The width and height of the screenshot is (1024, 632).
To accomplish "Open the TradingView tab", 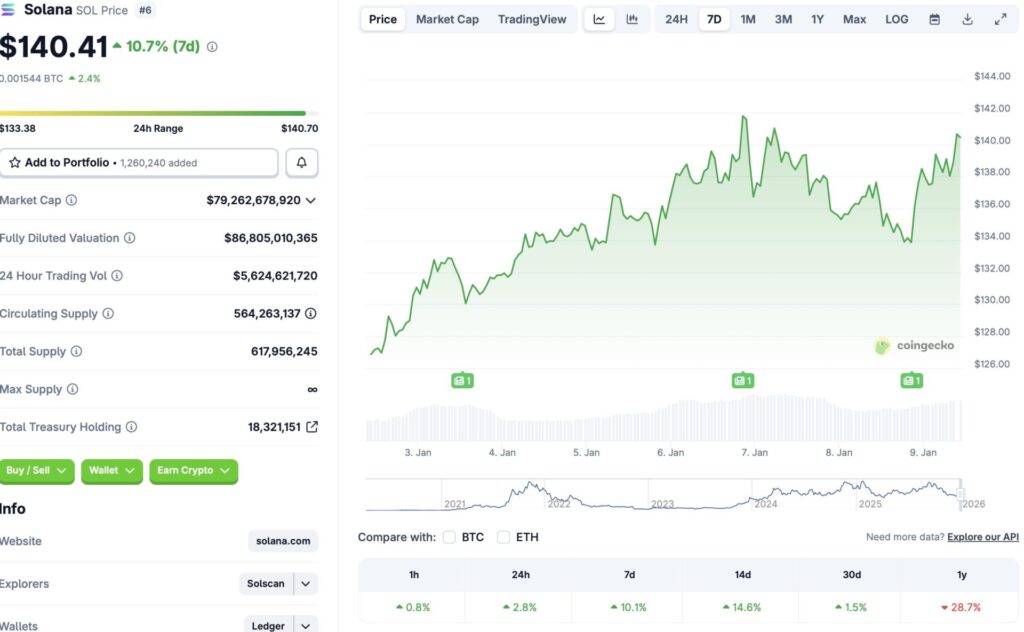I will pos(533,19).
